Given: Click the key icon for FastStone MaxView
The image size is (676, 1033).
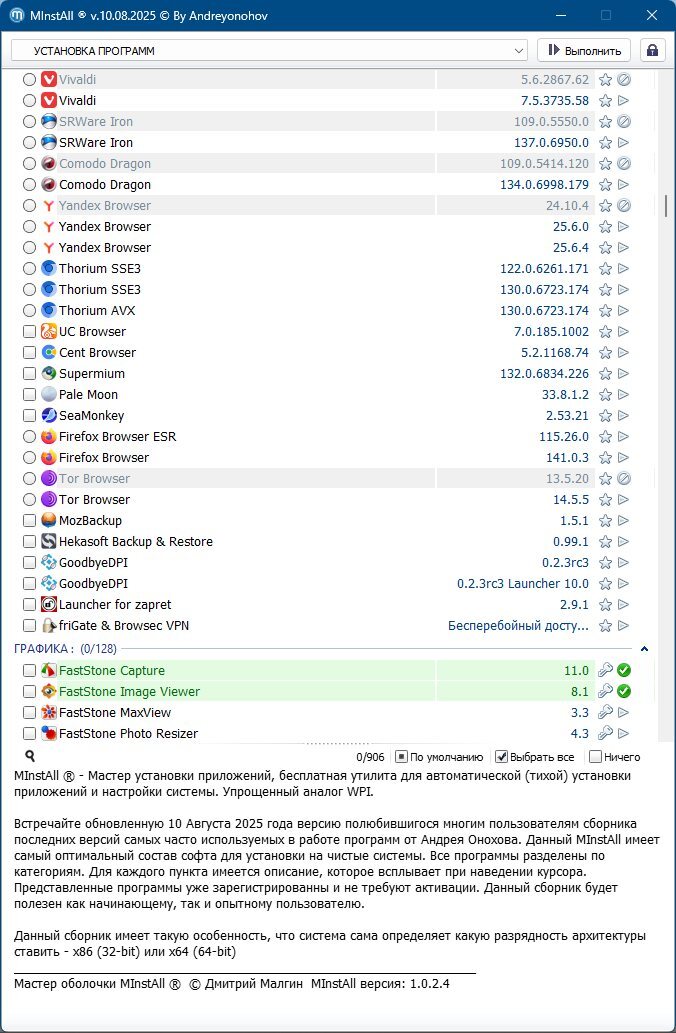Looking at the screenshot, I should click(605, 712).
